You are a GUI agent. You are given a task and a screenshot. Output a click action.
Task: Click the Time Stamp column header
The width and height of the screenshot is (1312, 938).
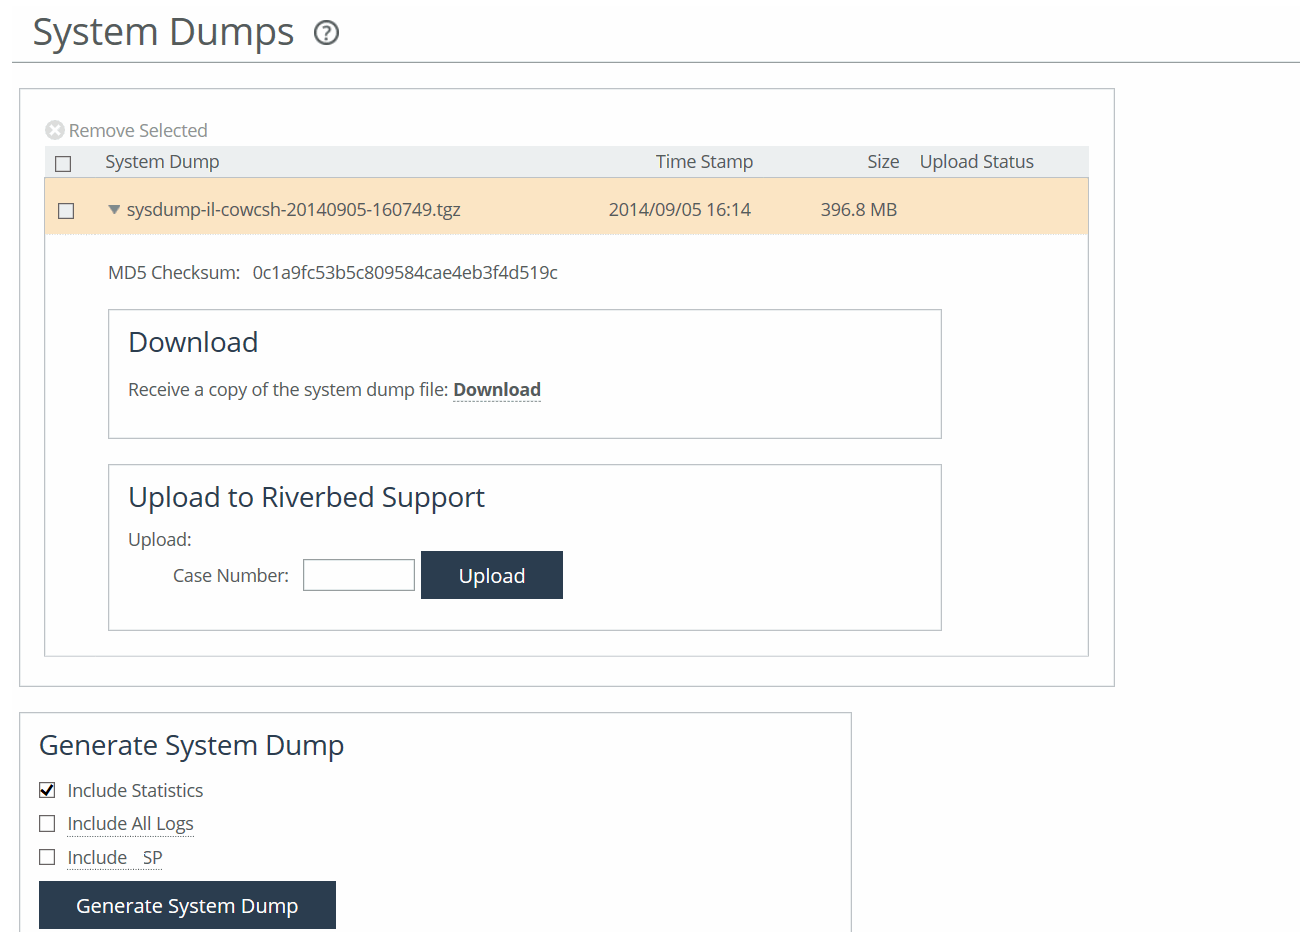[x=704, y=162]
